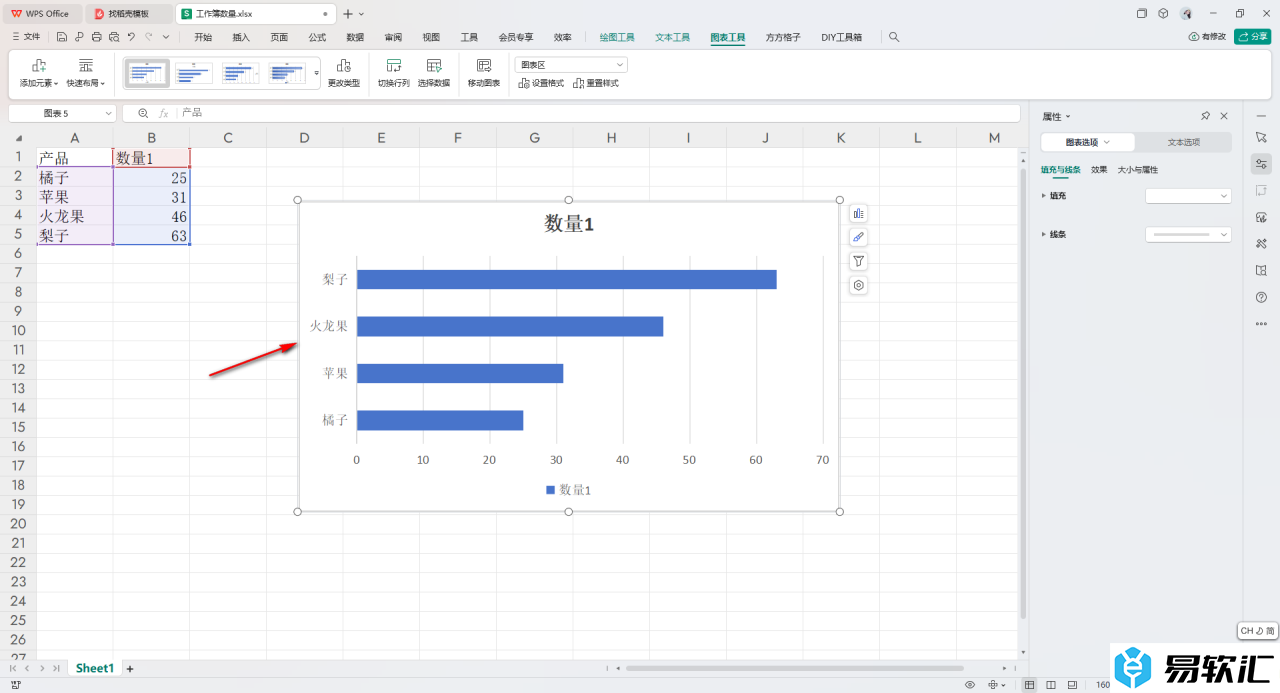Screen dimensions: 1280x693
Task: Click the 梨子 bar in chart
Action: pyautogui.click(x=567, y=280)
